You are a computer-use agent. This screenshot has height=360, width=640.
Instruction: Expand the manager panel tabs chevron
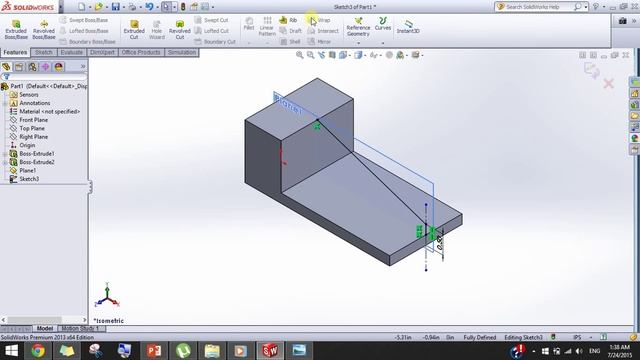[83, 67]
